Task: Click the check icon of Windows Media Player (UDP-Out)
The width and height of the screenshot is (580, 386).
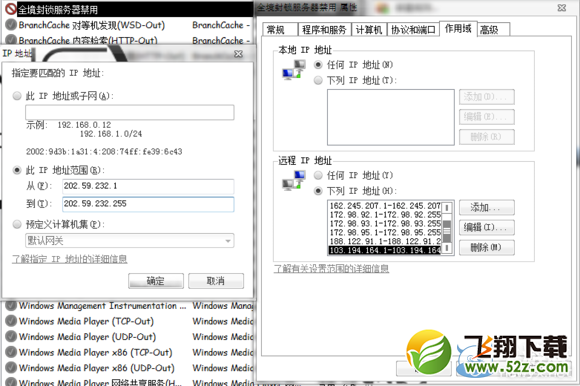Action: 11,336
